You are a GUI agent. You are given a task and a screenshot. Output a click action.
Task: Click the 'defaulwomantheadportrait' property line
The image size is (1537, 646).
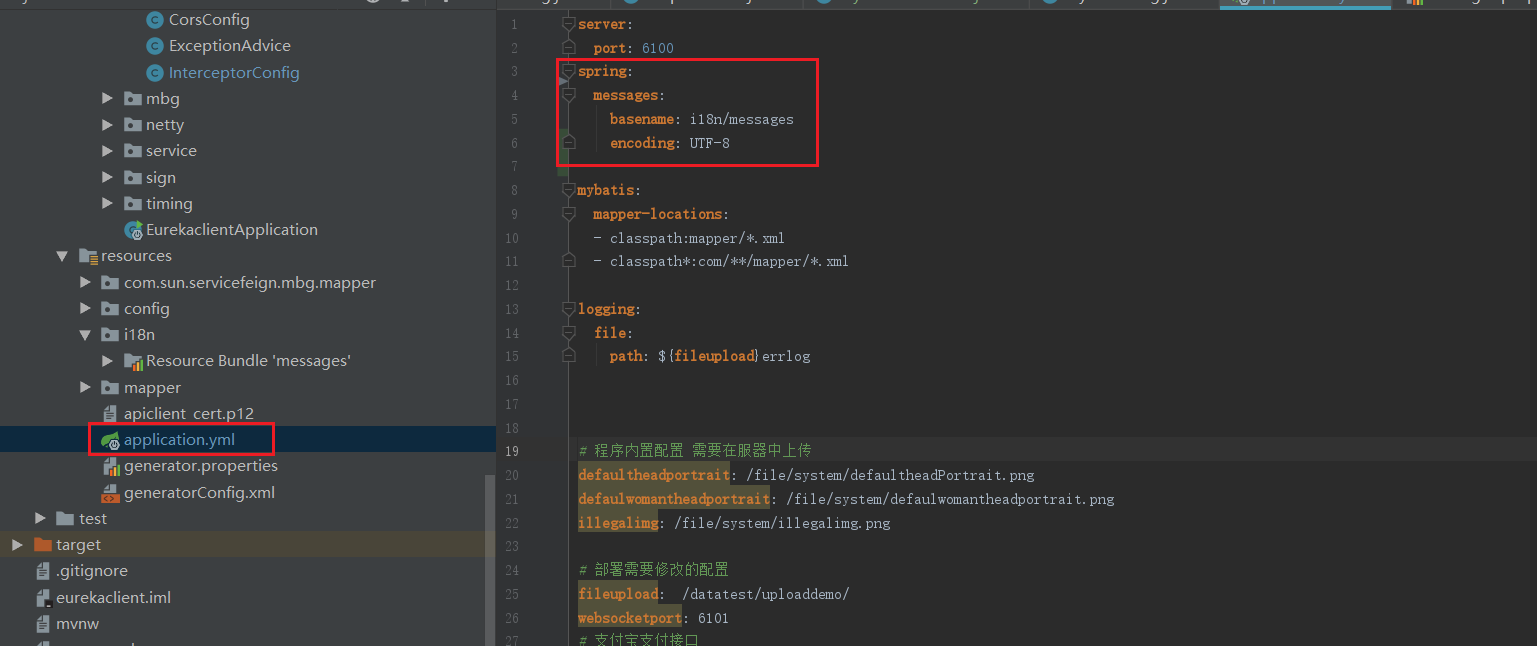(x=846, y=499)
